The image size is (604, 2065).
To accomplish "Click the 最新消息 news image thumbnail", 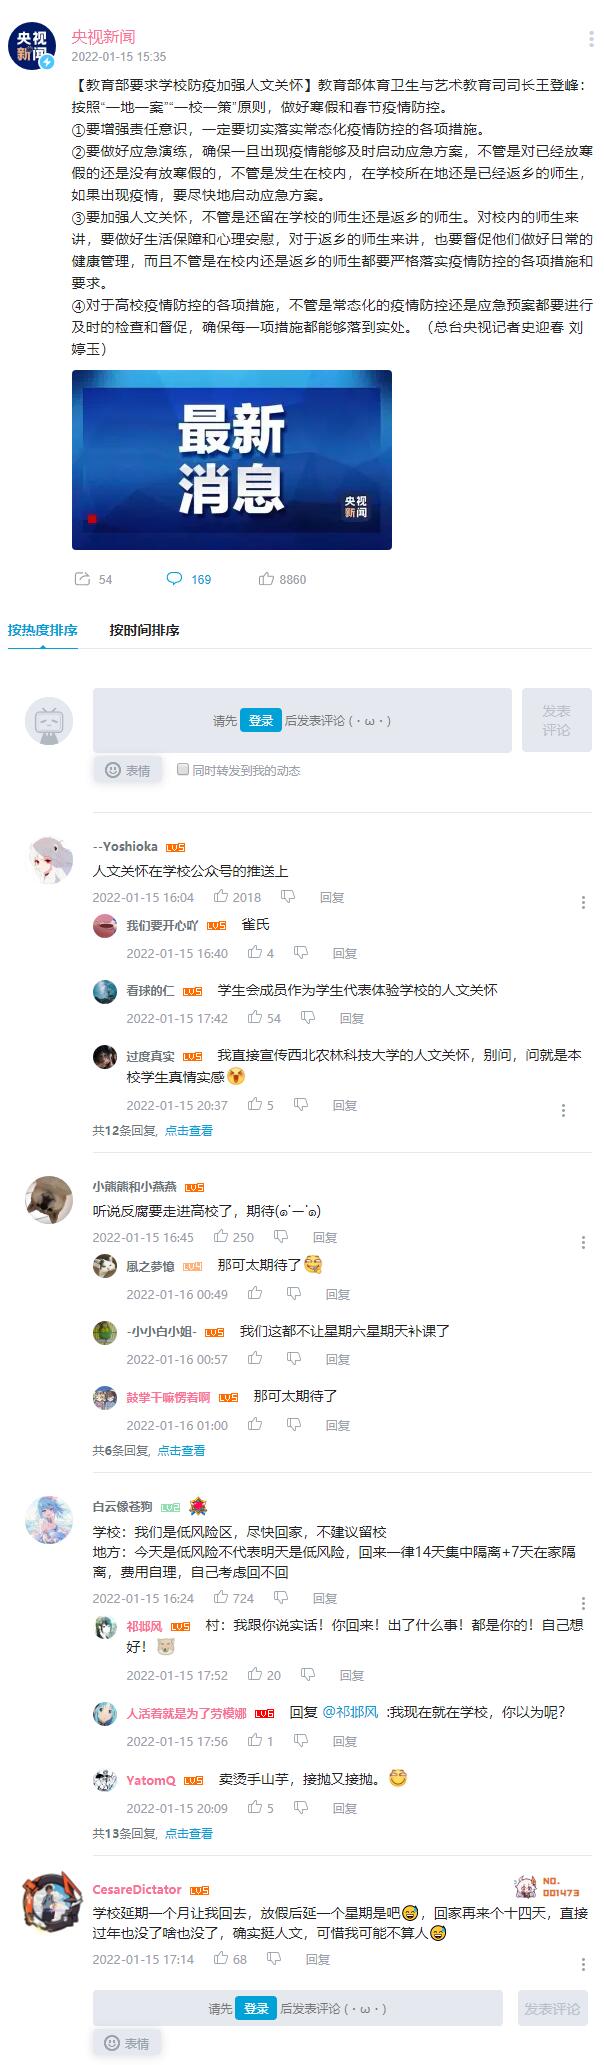I will pos(232,460).
